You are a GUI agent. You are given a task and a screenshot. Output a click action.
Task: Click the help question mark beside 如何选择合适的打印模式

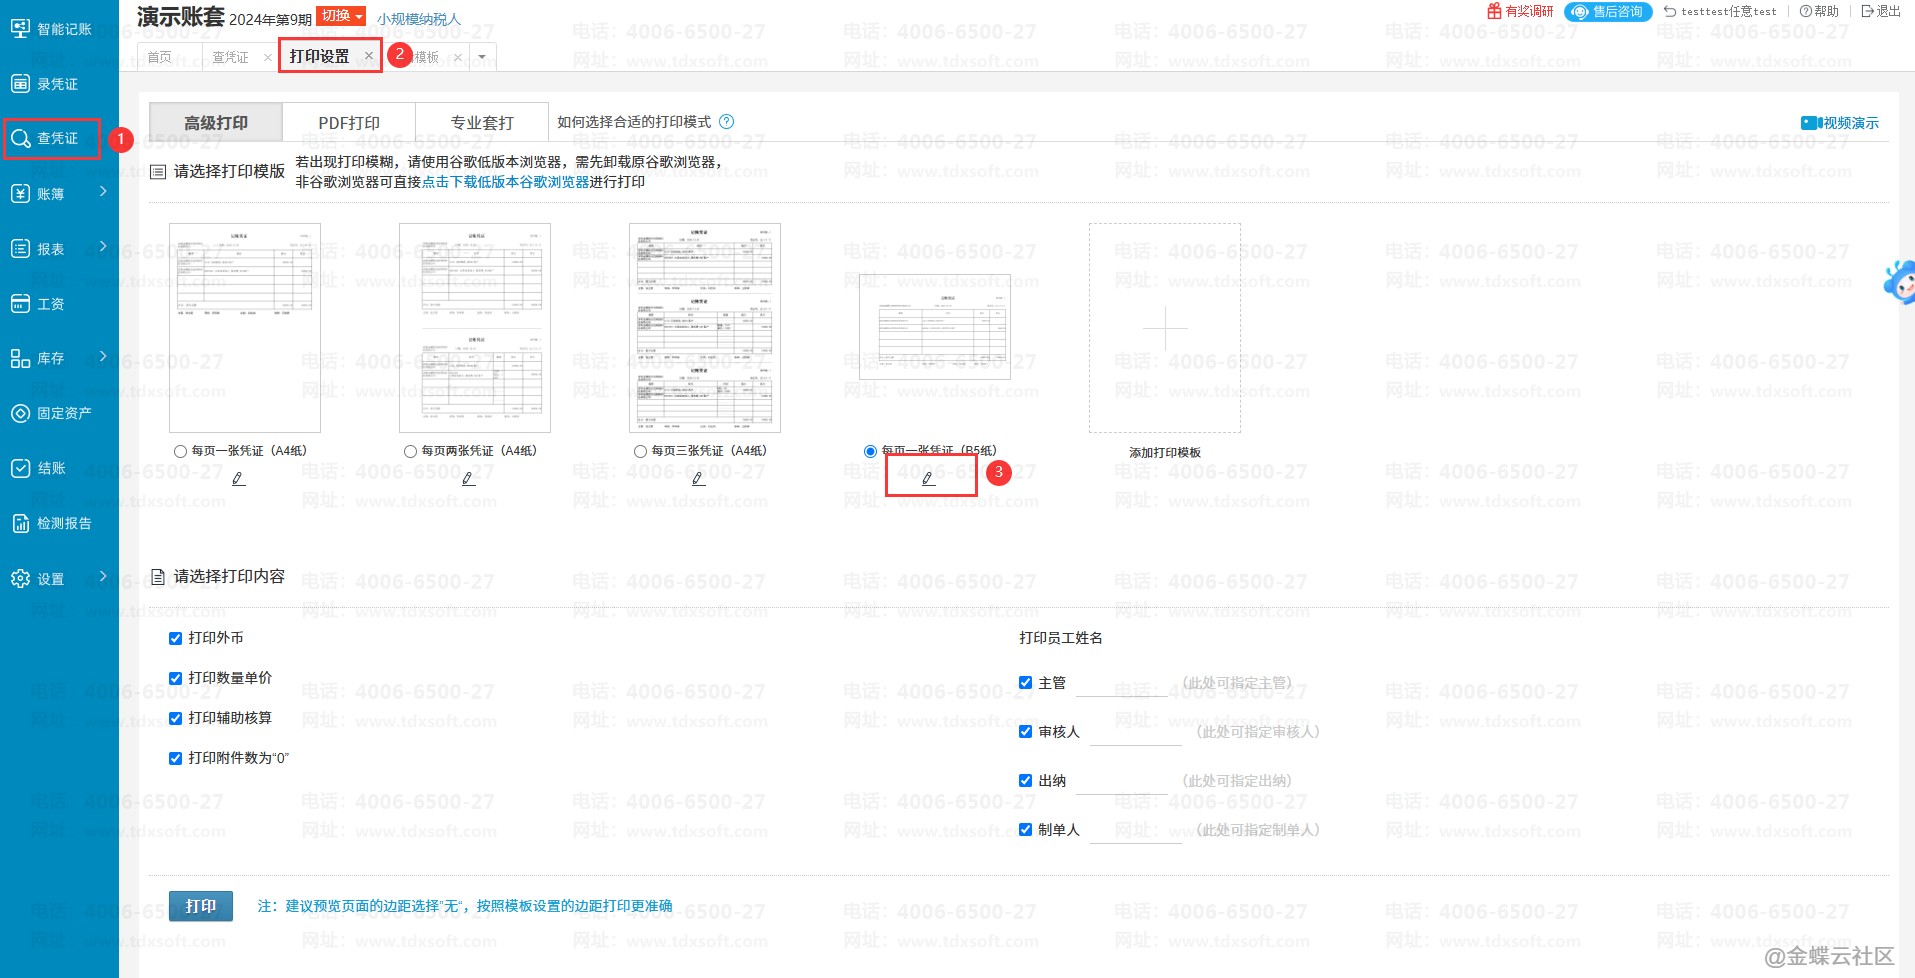tap(727, 122)
